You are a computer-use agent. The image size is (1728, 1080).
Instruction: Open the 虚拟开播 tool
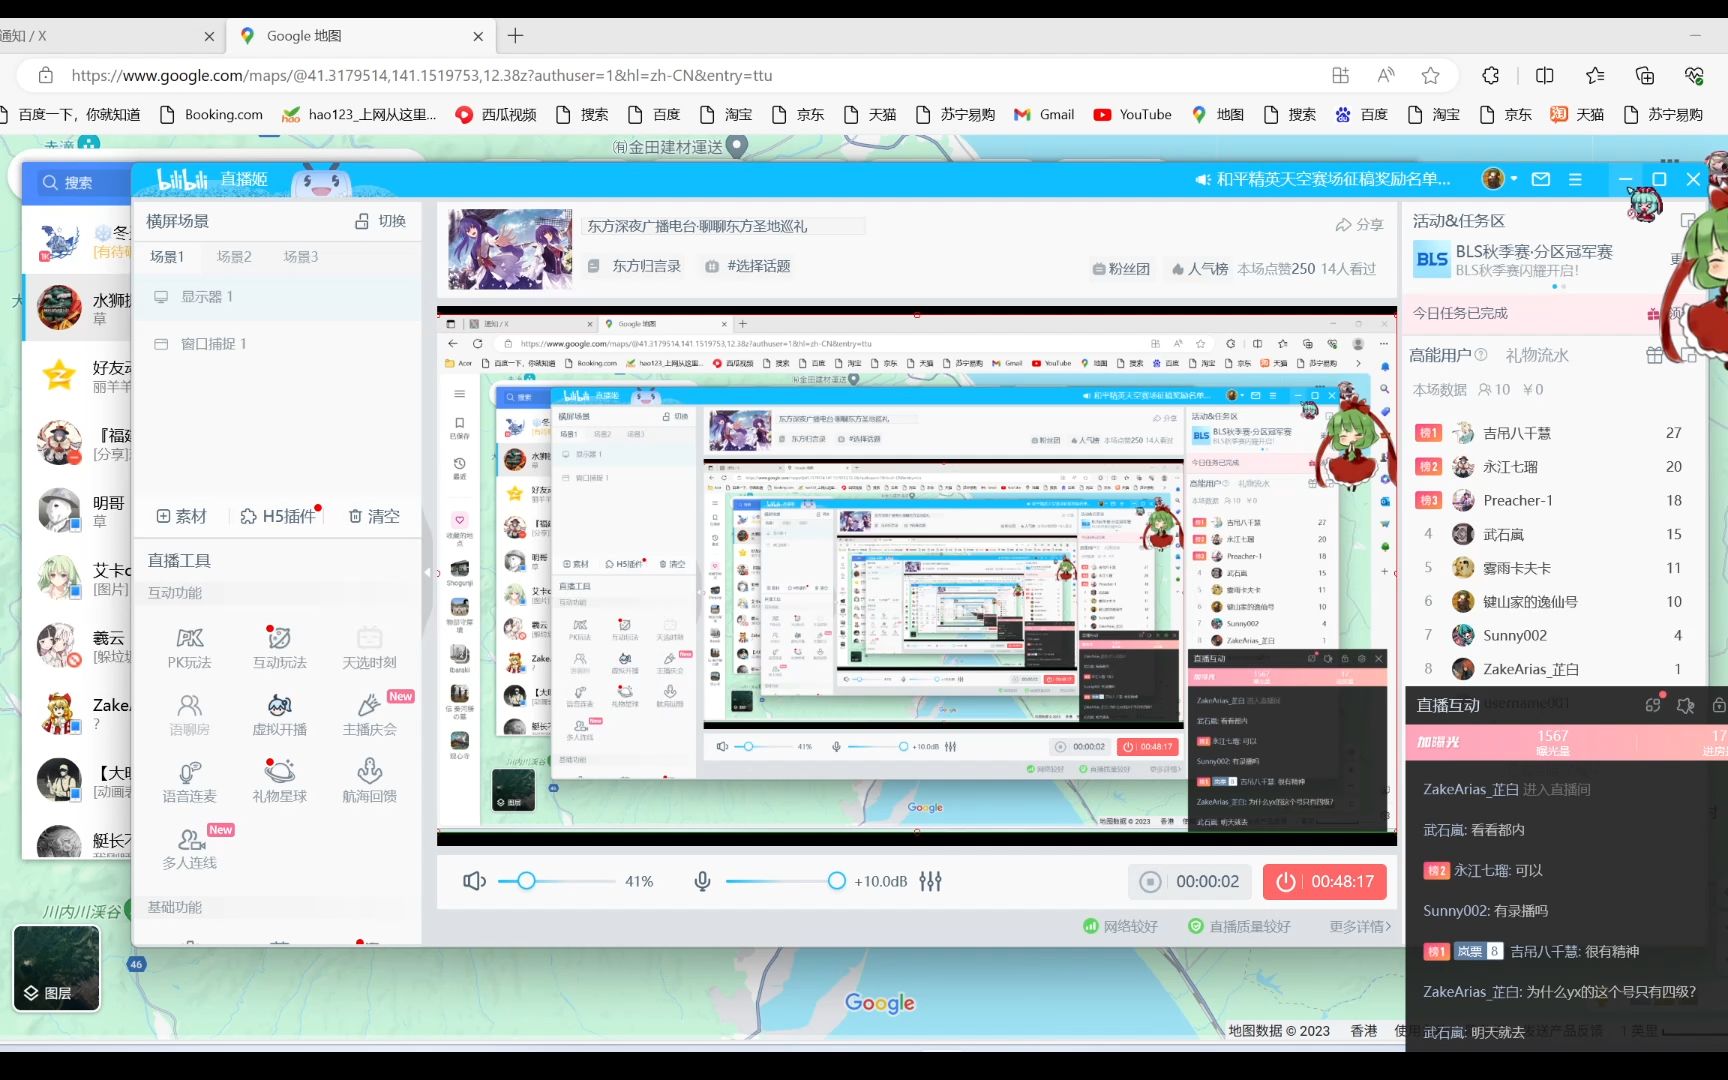(x=279, y=715)
